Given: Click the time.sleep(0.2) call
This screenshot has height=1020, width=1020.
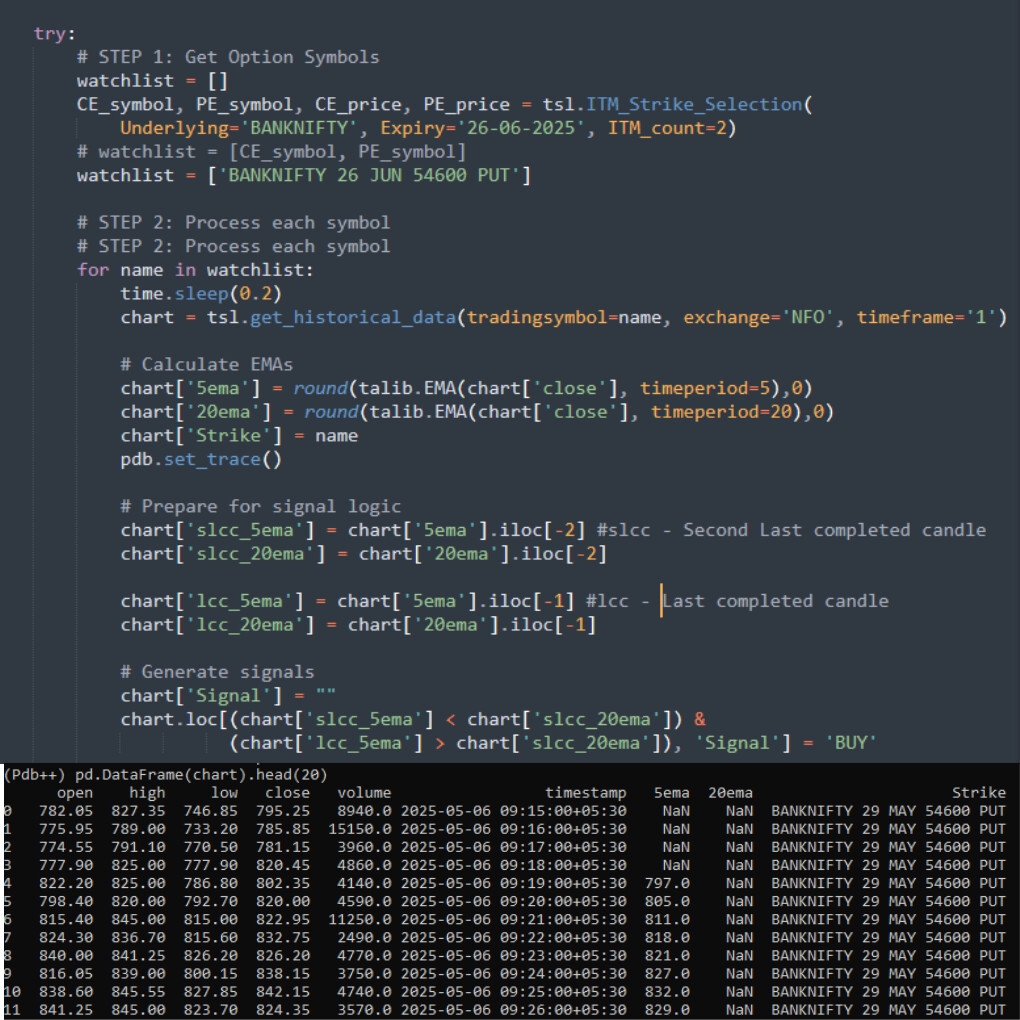Looking at the screenshot, I should tap(201, 294).
